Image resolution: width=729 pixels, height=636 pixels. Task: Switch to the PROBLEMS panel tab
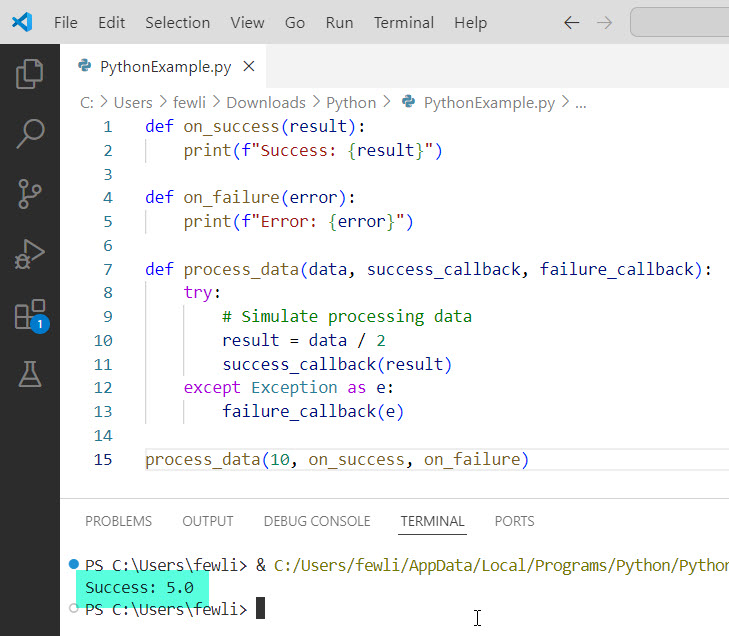(x=119, y=521)
